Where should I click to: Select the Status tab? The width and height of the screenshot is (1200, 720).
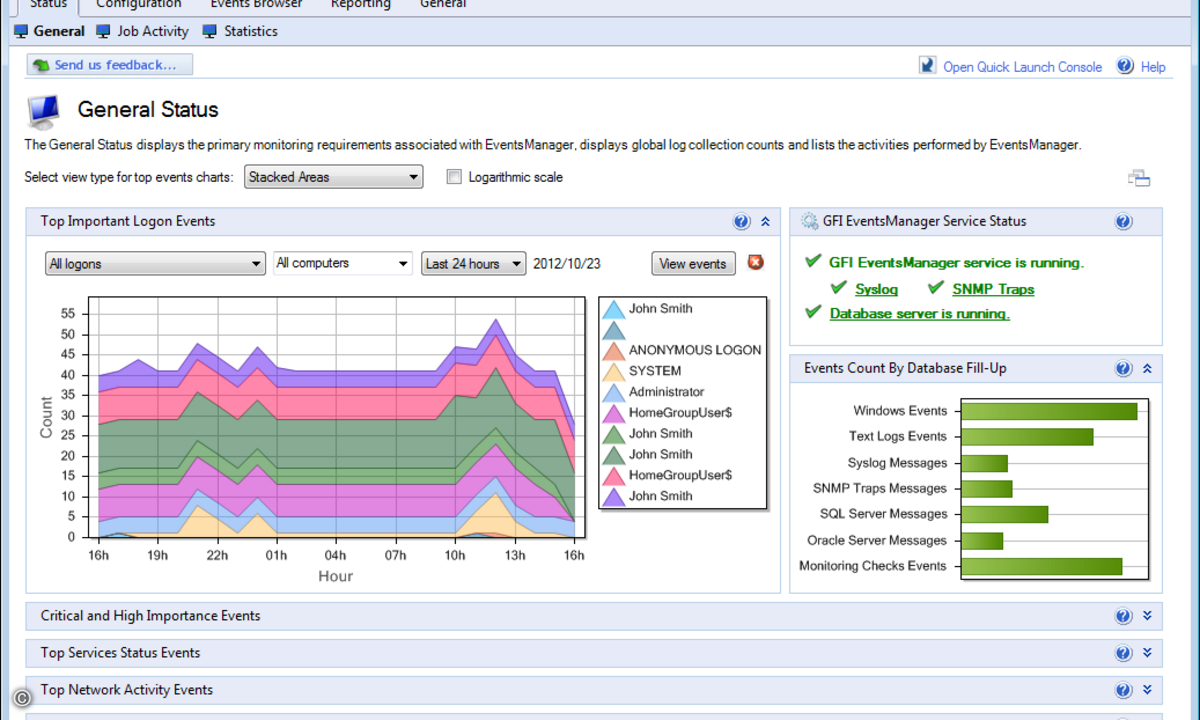click(48, 5)
